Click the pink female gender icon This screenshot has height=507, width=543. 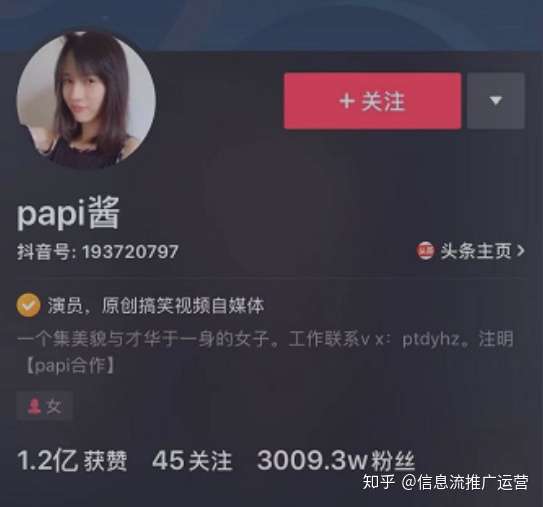pyautogui.click(x=34, y=406)
